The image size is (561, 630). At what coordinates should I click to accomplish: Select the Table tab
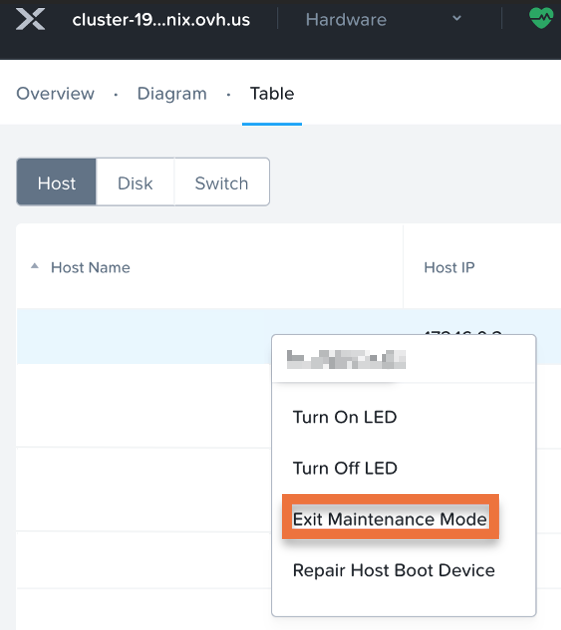[x=272, y=94]
